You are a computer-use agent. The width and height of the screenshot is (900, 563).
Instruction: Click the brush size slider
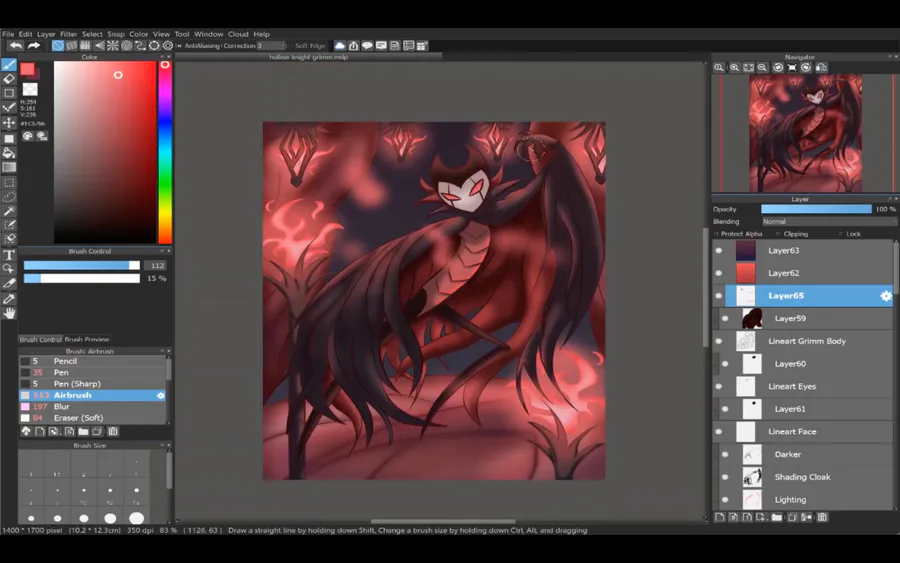(82, 265)
